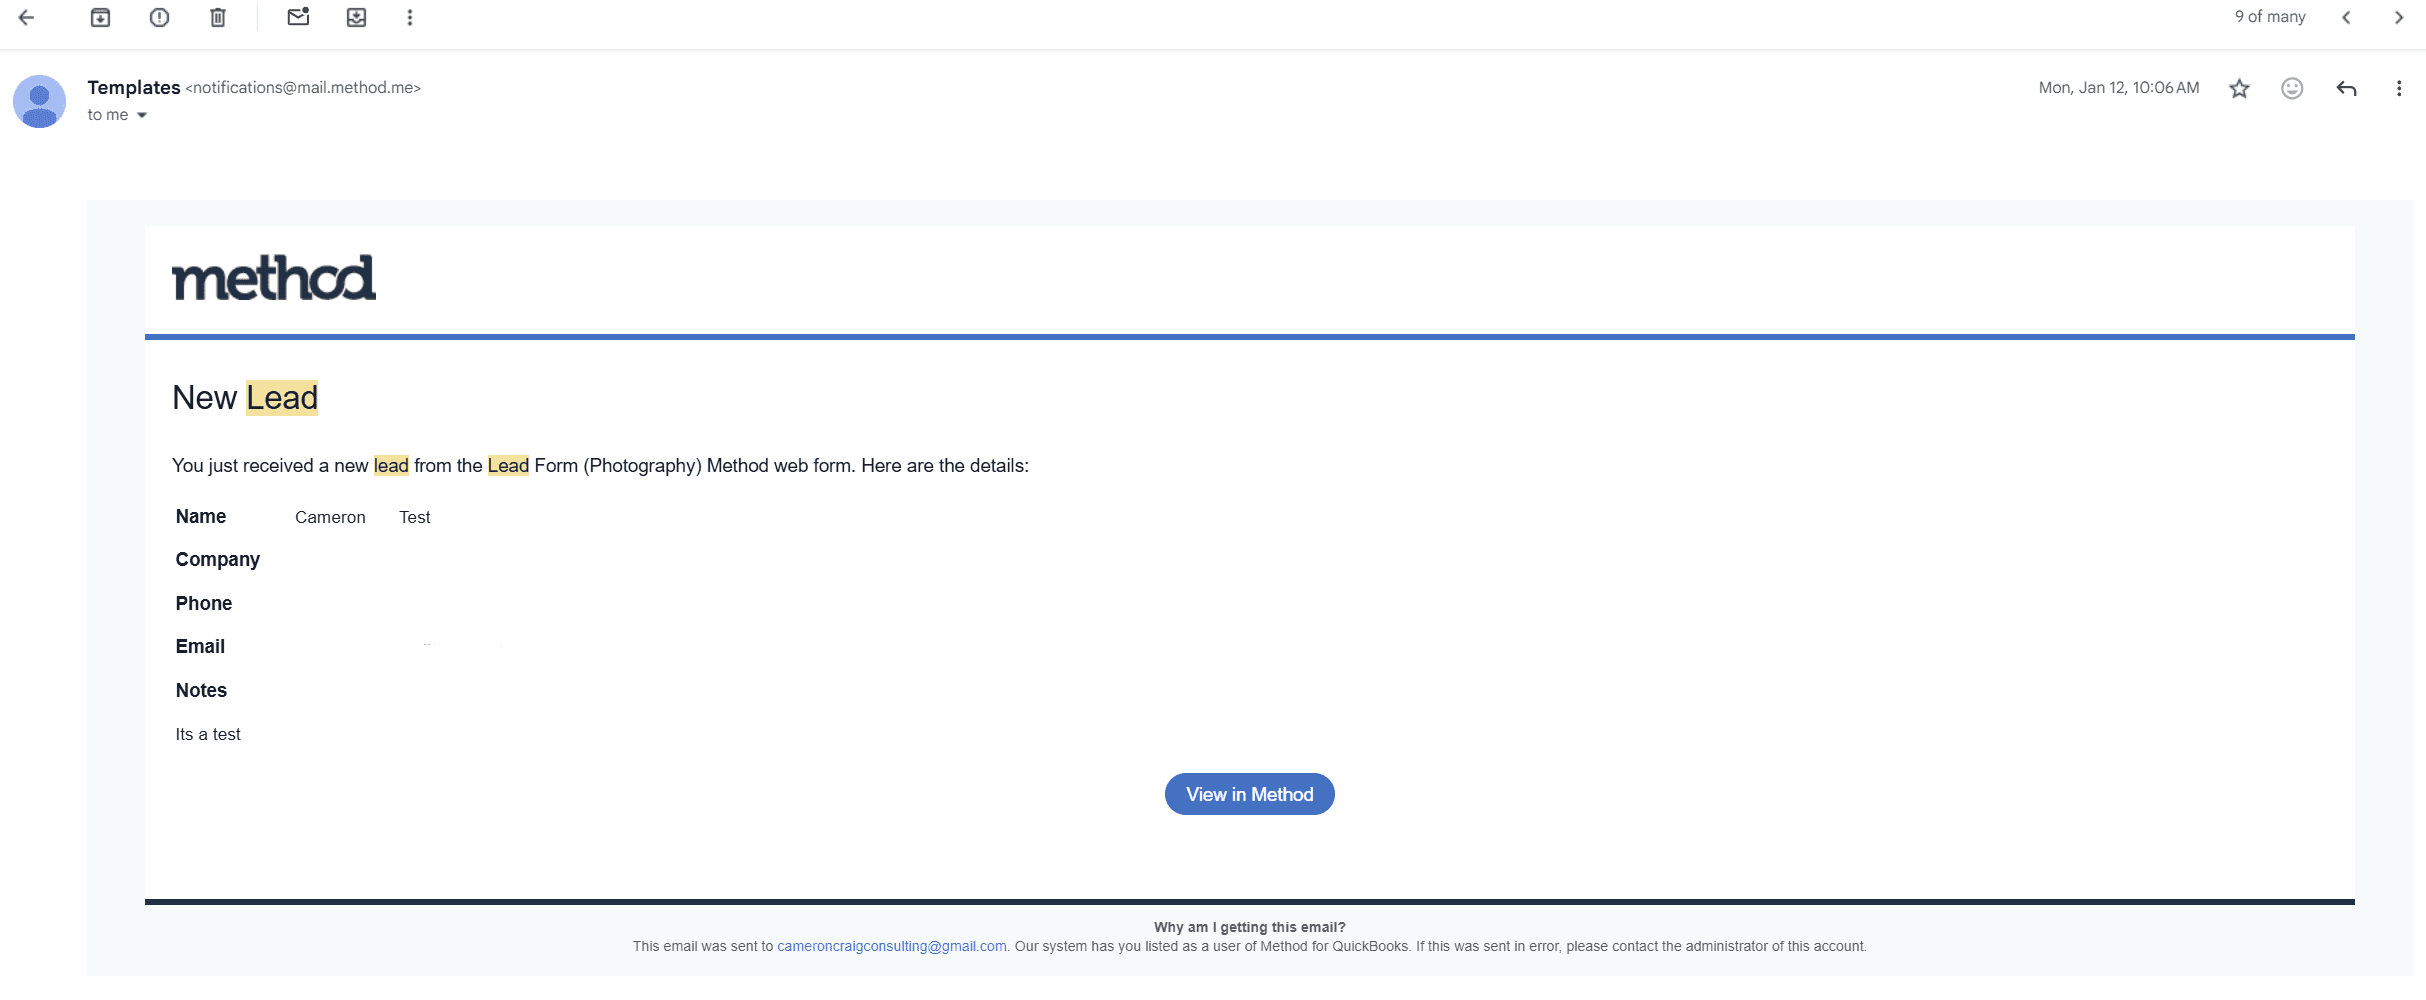Click the 'Name' field label
Image resolution: width=2426 pixels, height=1000 pixels.
pos(201,516)
